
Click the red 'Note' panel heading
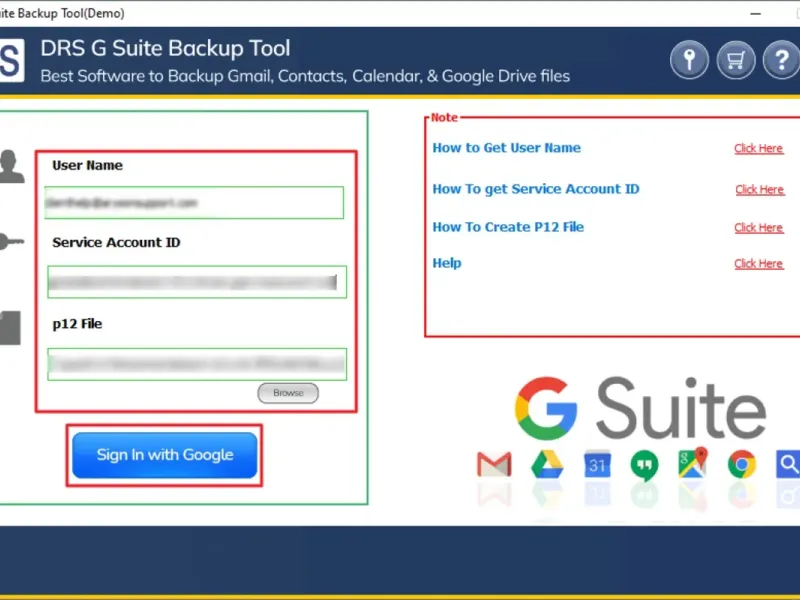(444, 117)
